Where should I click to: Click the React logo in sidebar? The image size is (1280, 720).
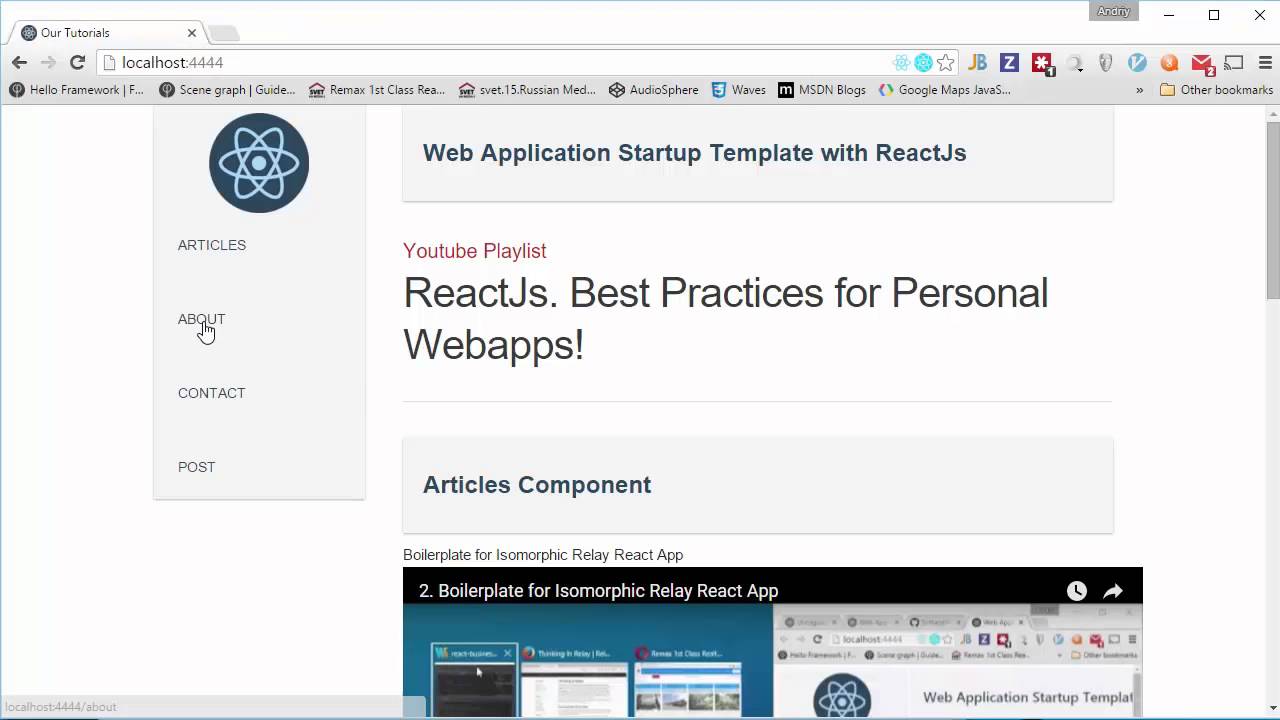(x=259, y=163)
